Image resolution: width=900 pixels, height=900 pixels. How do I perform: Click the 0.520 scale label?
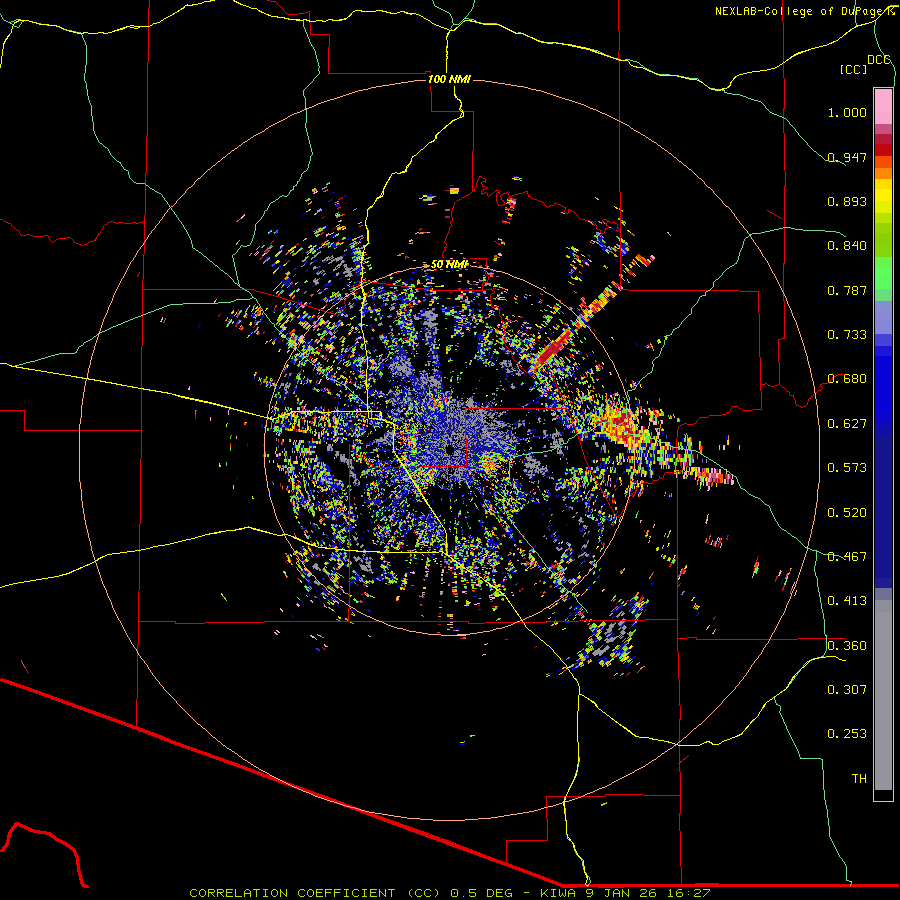847,513
